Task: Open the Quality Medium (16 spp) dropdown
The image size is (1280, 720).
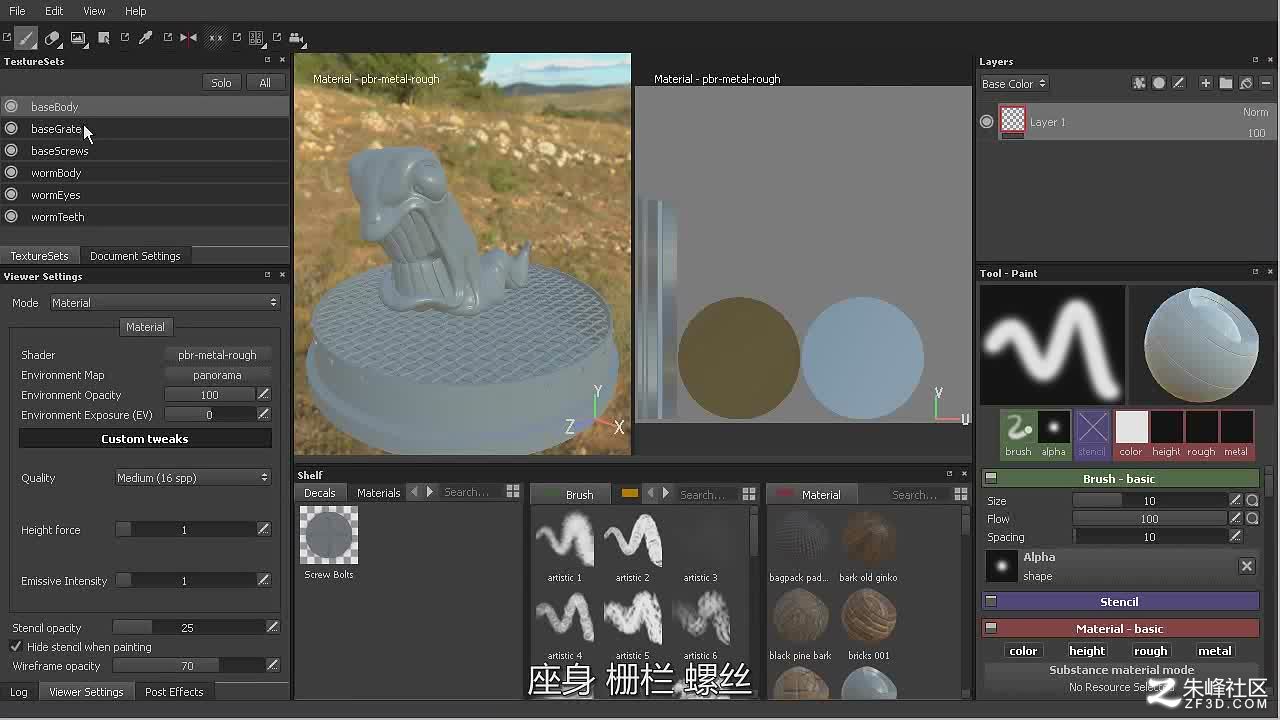Action: coord(192,478)
